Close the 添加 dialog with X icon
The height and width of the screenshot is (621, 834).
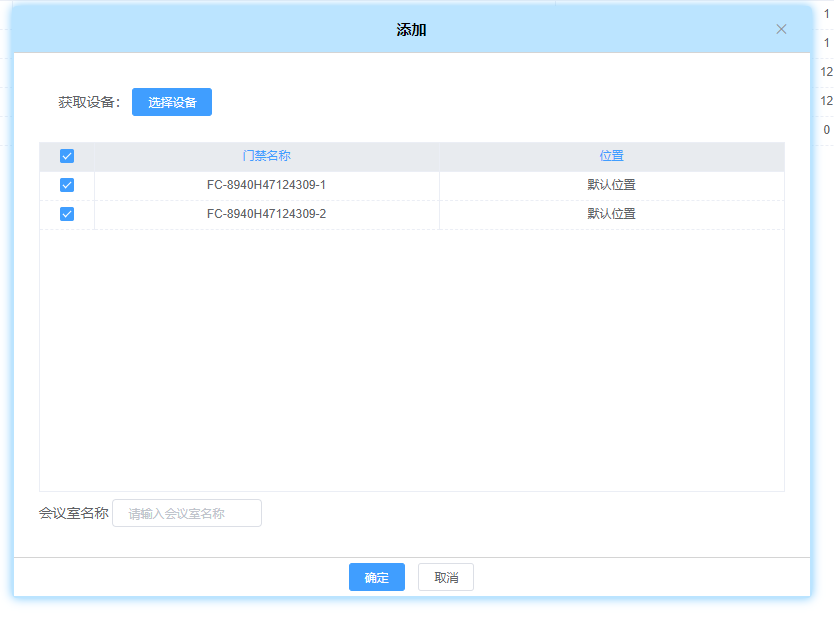[x=781, y=29]
